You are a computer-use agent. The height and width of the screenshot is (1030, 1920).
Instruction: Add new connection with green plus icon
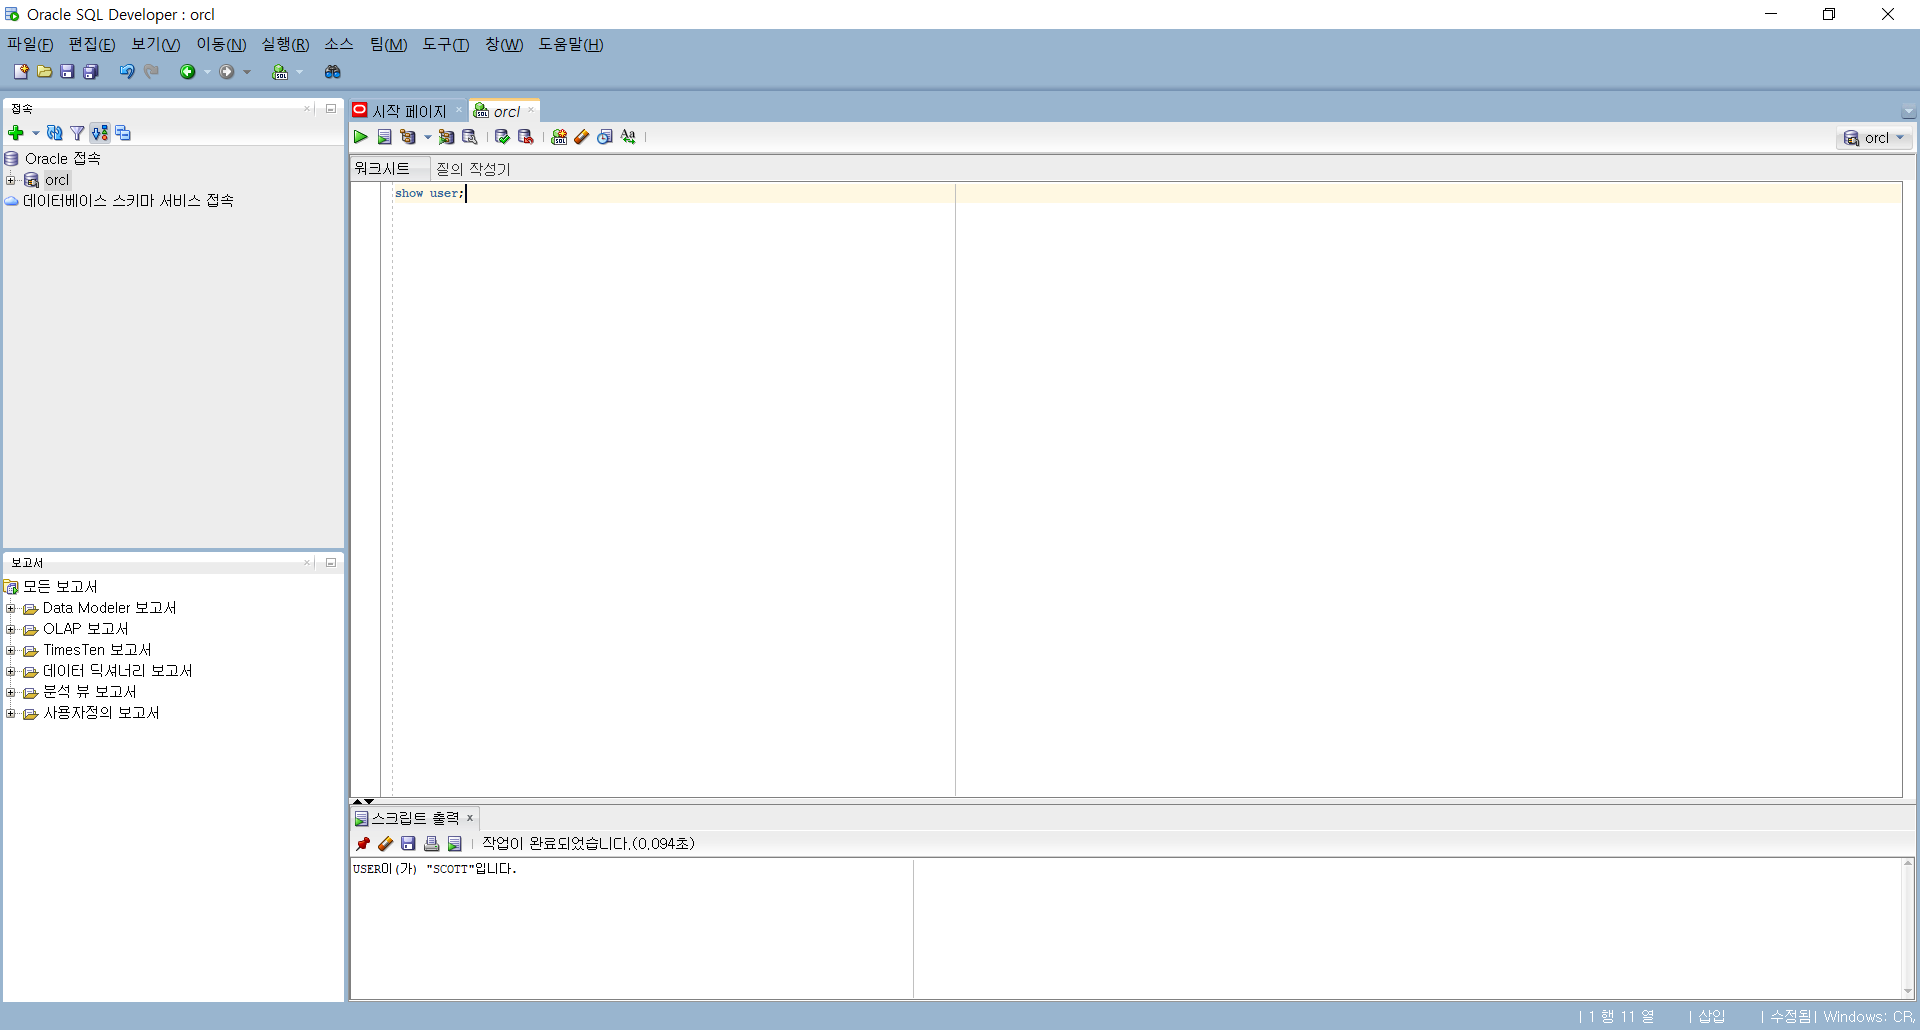tap(16, 133)
